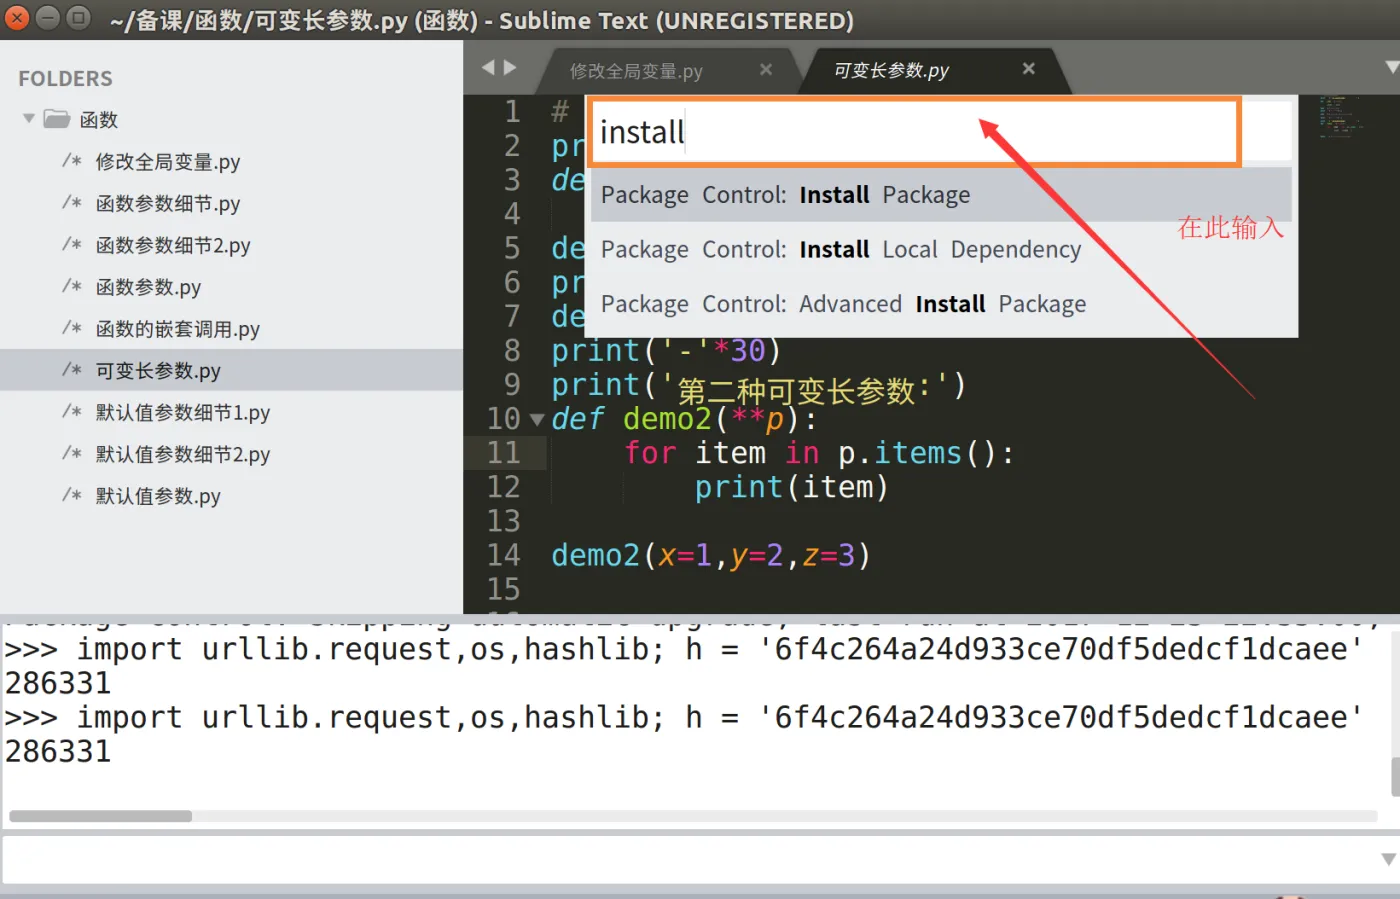Close the Sublime Text window
Viewport: 1400px width, 899px height.
coord(17,18)
